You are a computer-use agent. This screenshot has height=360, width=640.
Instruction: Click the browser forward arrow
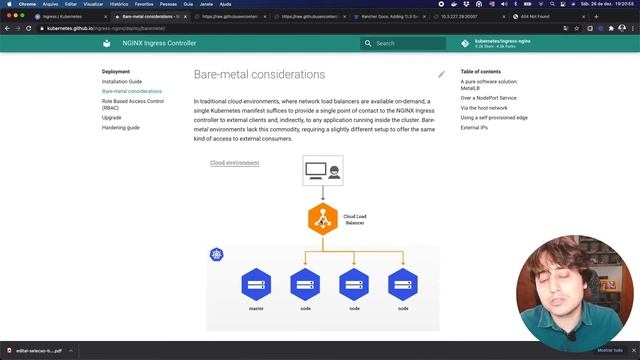click(18, 29)
